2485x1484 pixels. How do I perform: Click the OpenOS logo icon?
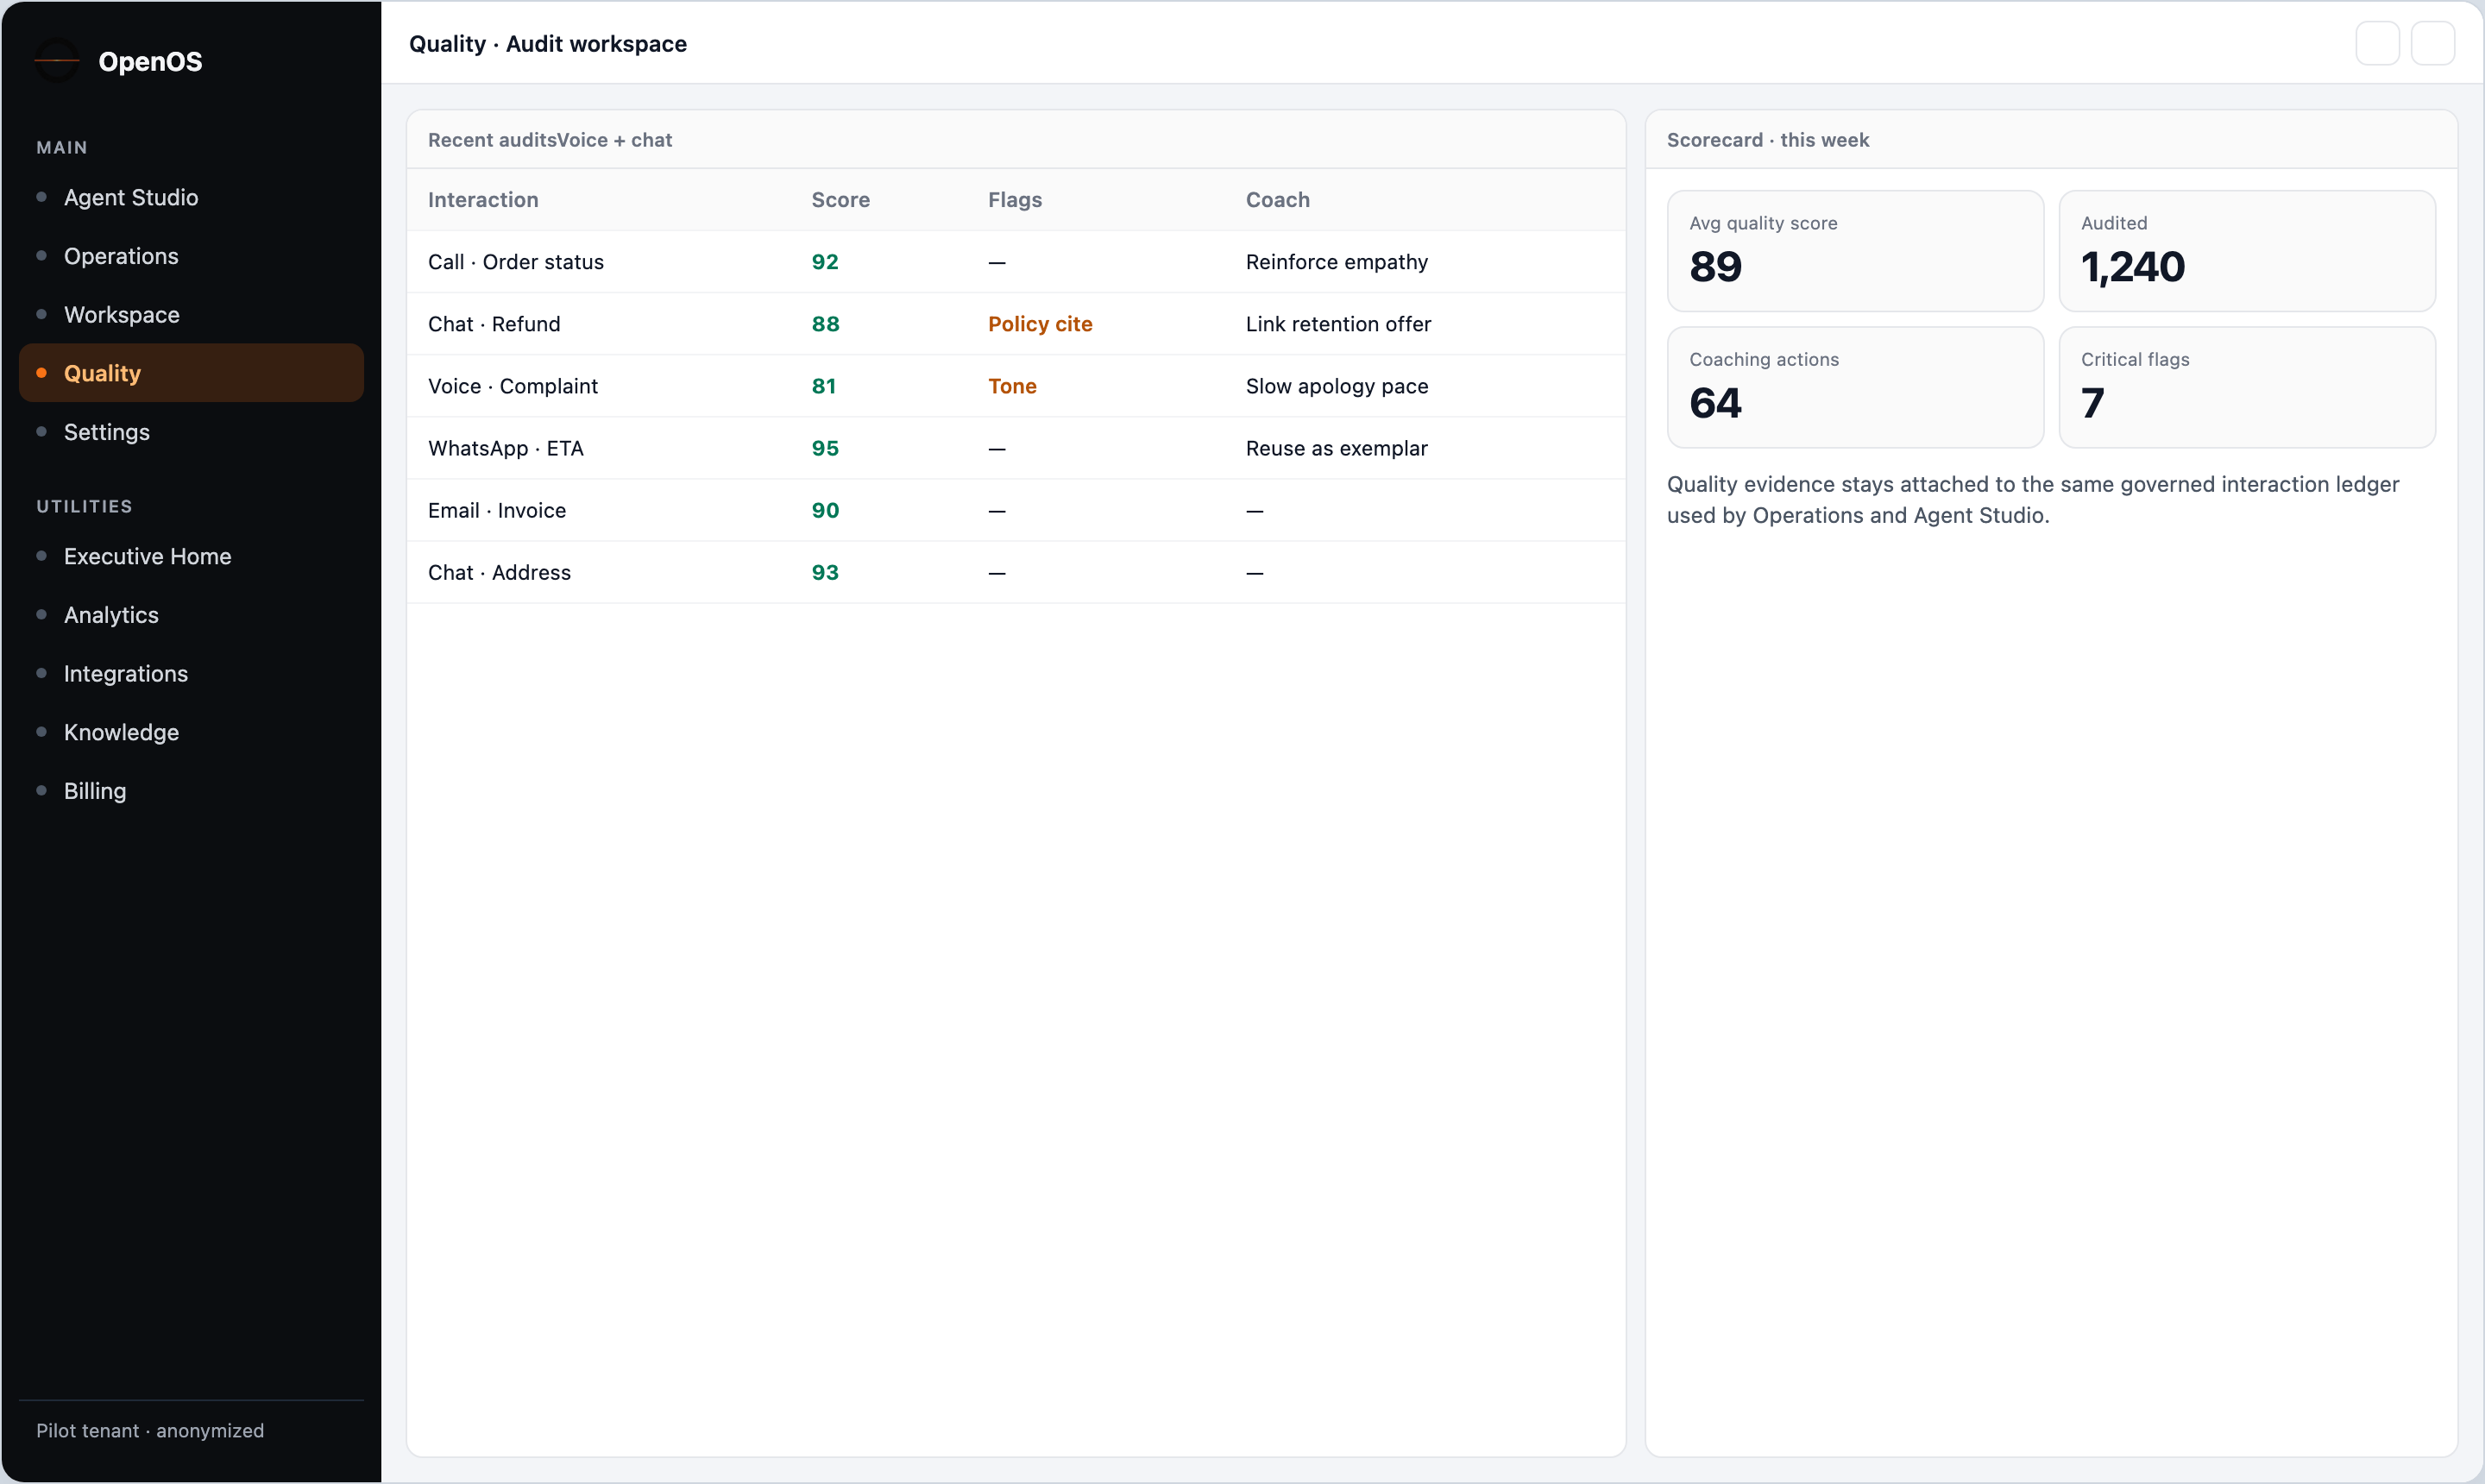57,61
